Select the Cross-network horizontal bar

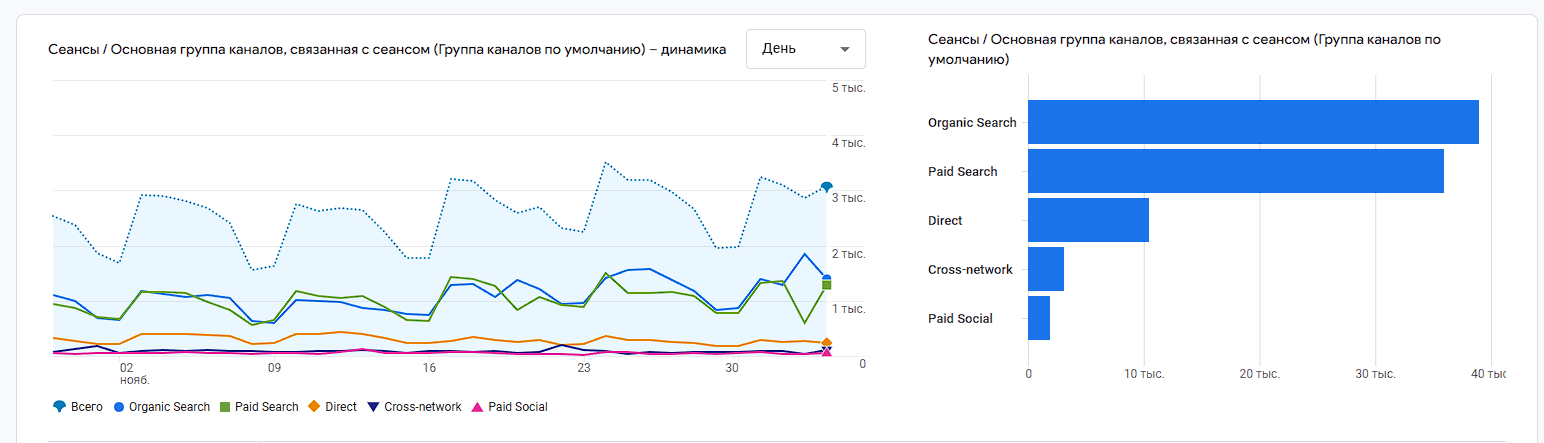click(x=1046, y=269)
